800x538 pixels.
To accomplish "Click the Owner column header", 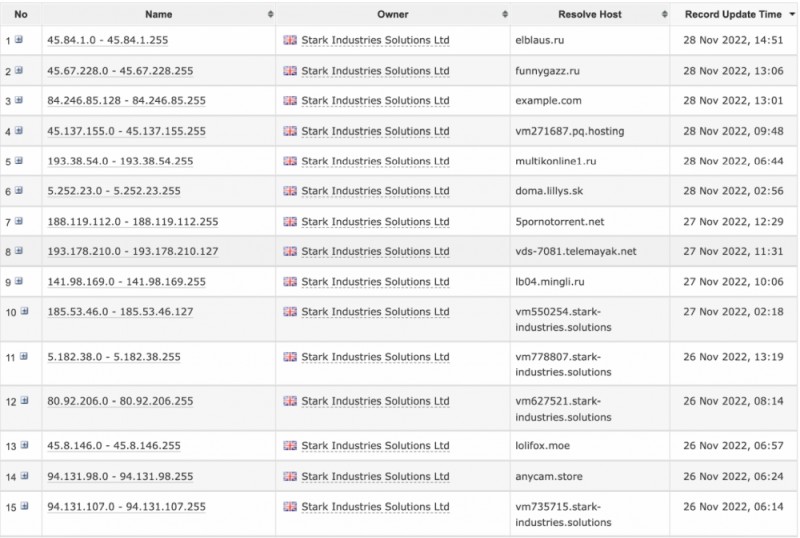I will 393,15.
